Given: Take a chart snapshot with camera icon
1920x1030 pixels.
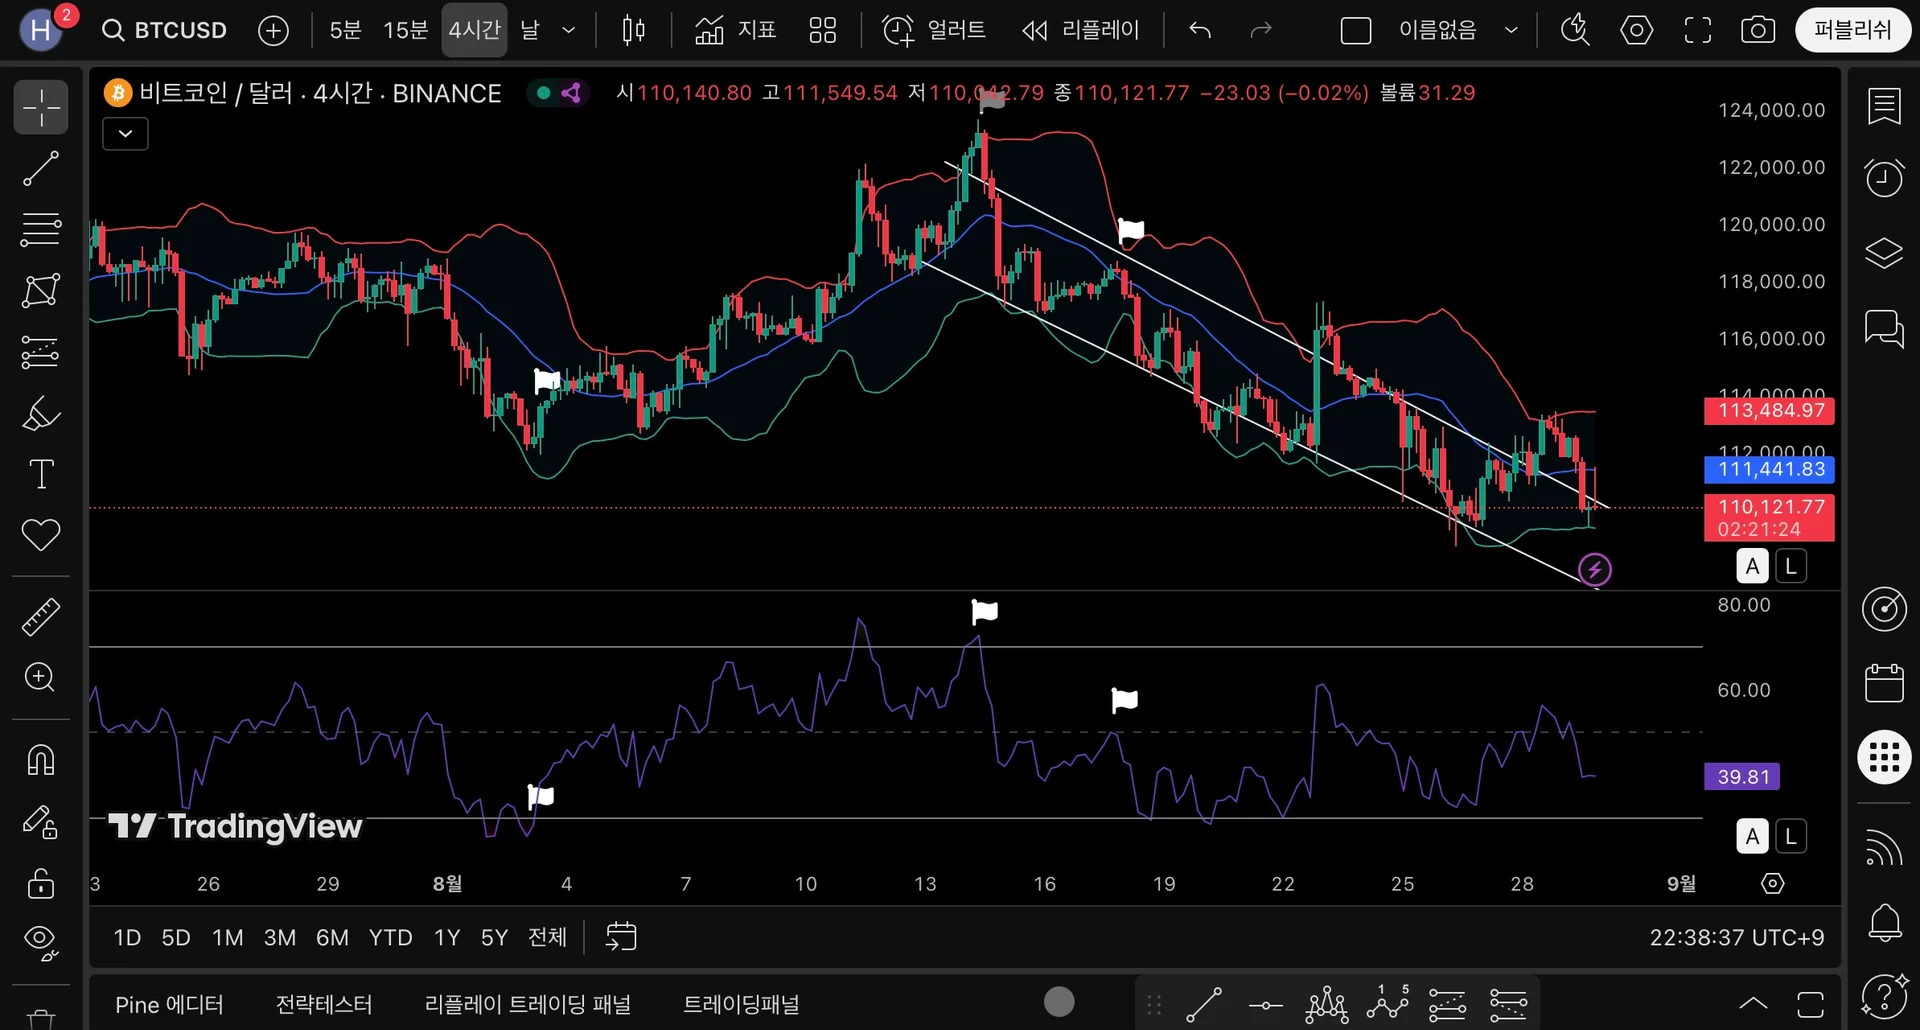Looking at the screenshot, I should [1757, 30].
